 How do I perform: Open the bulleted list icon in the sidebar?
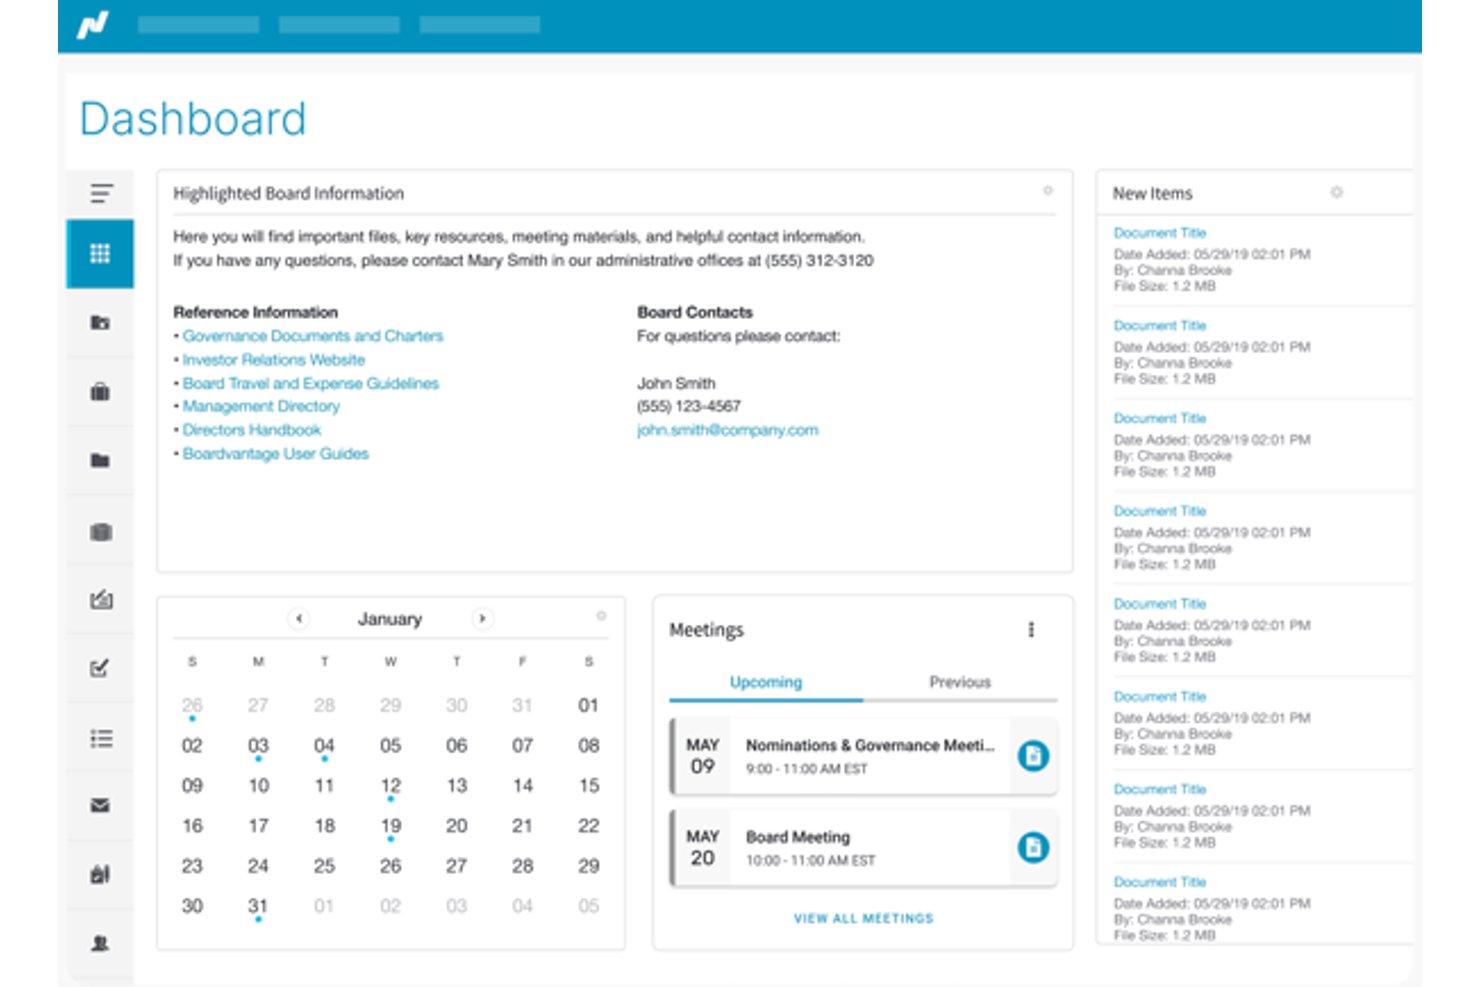(x=100, y=738)
